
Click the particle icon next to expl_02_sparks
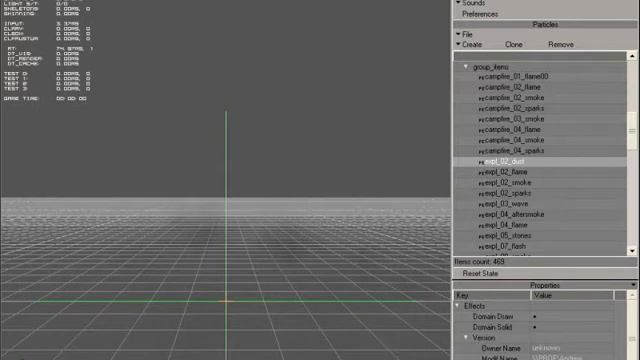(481, 193)
